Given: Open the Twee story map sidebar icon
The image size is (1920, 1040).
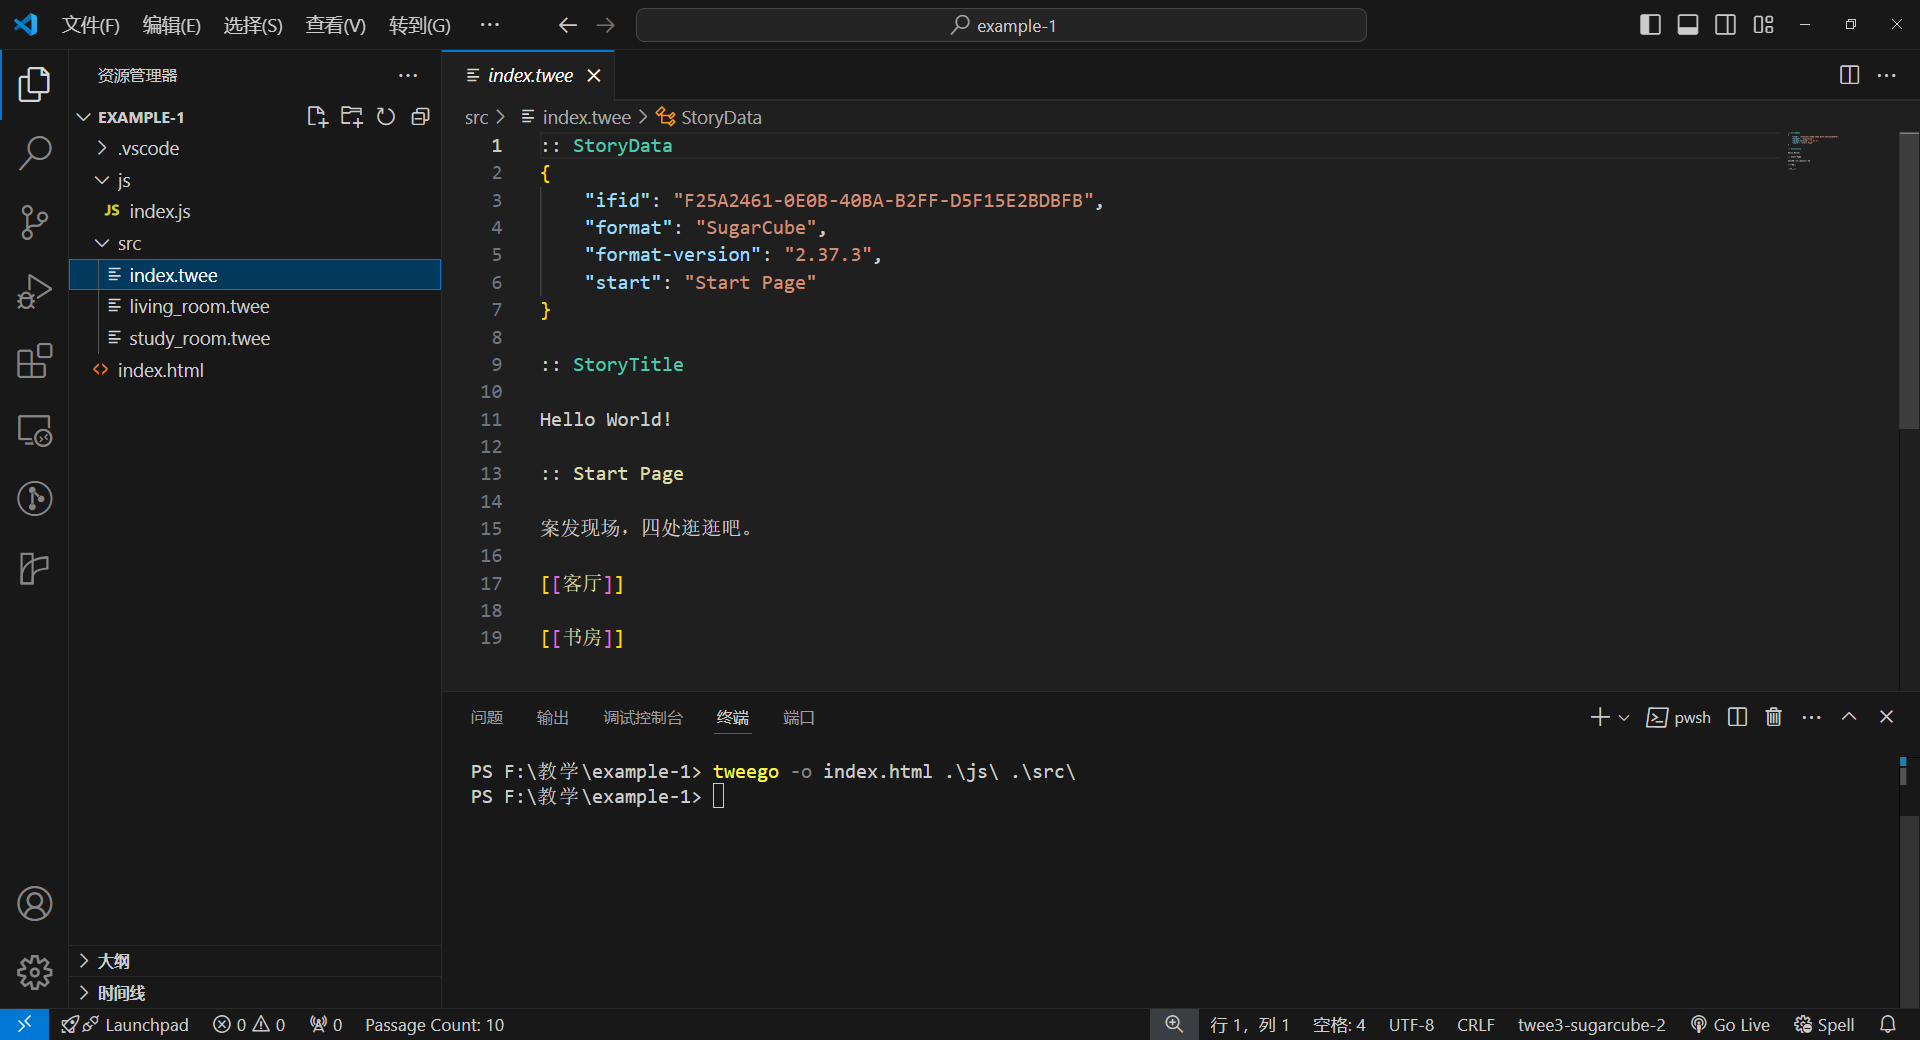Looking at the screenshot, I should click(x=34, y=568).
